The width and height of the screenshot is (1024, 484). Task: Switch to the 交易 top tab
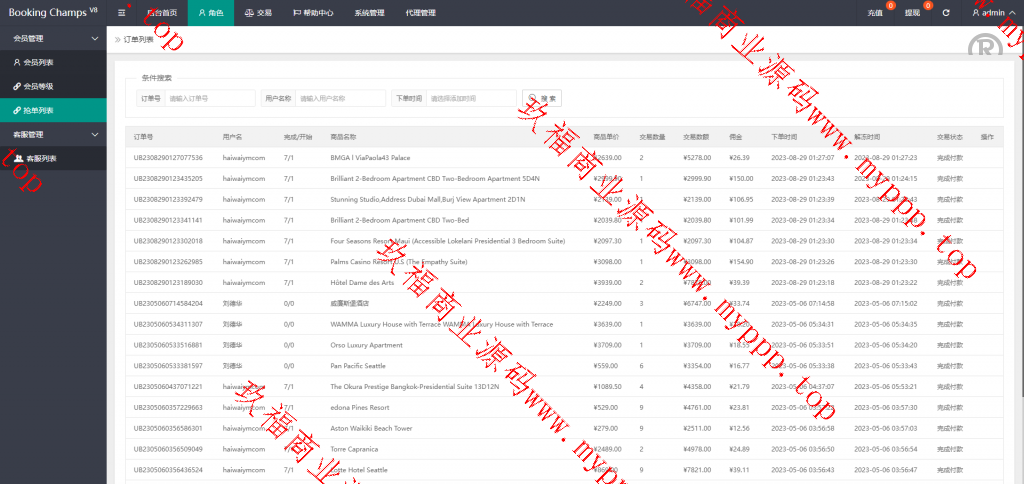pyautogui.click(x=258, y=13)
